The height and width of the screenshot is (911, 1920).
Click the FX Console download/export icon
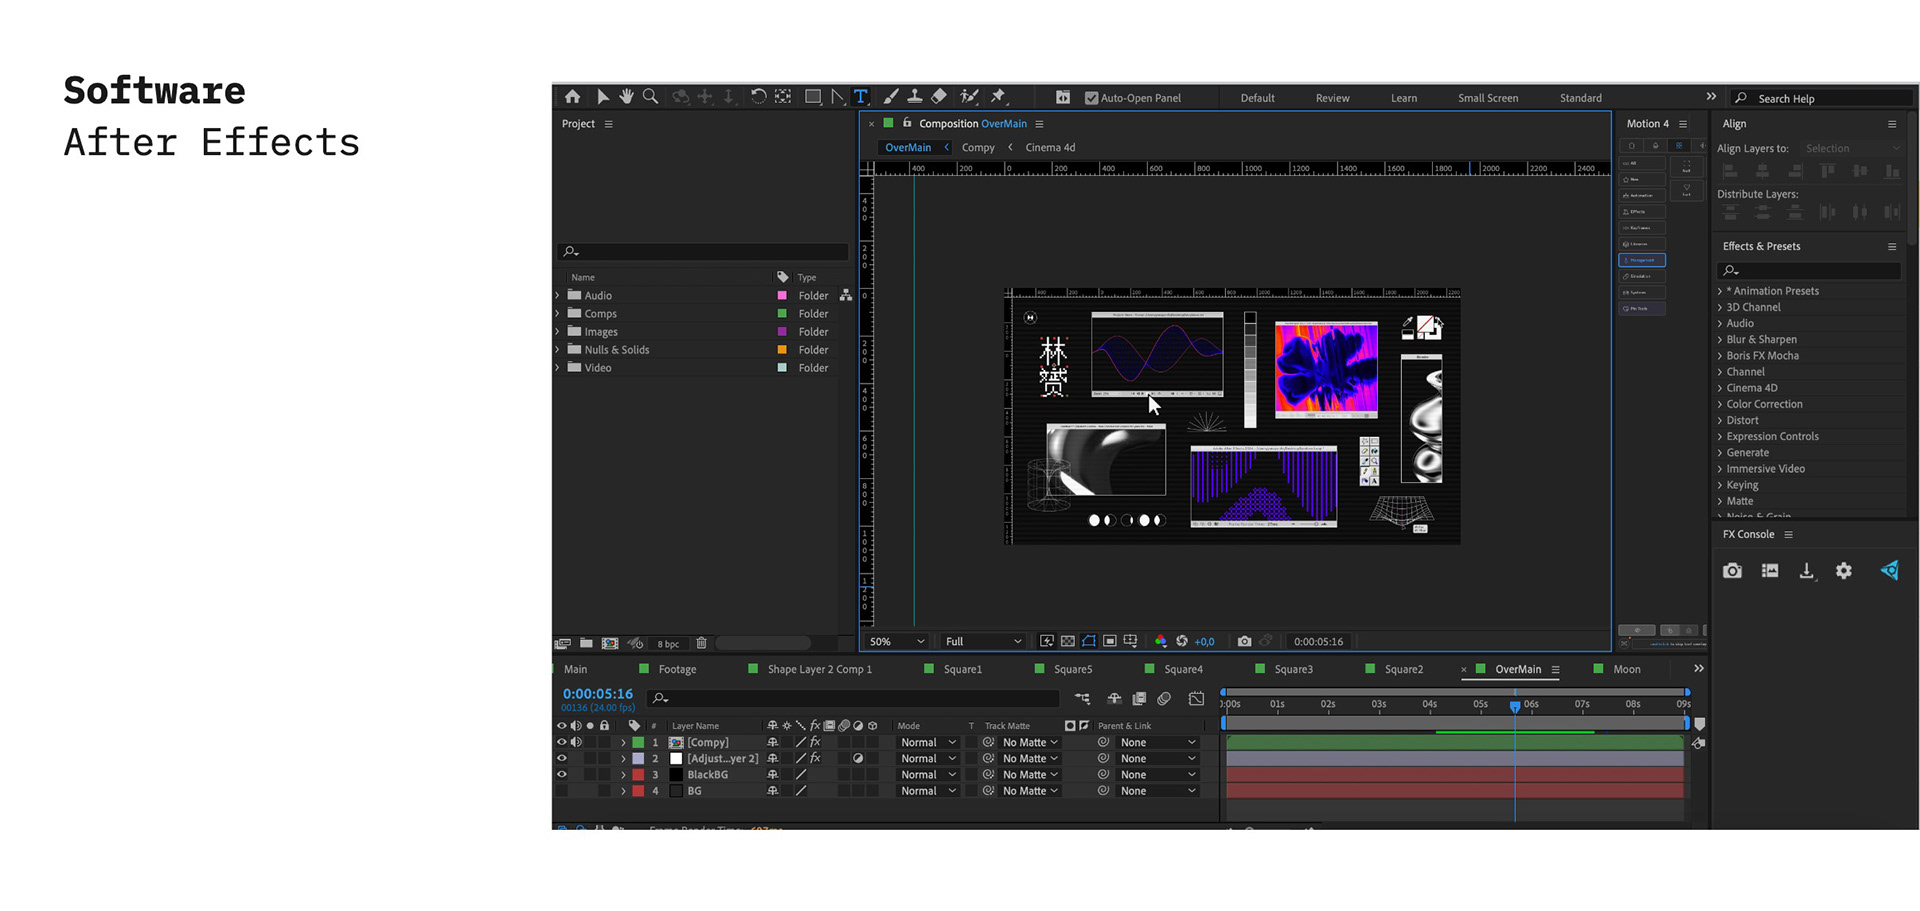point(1807,571)
